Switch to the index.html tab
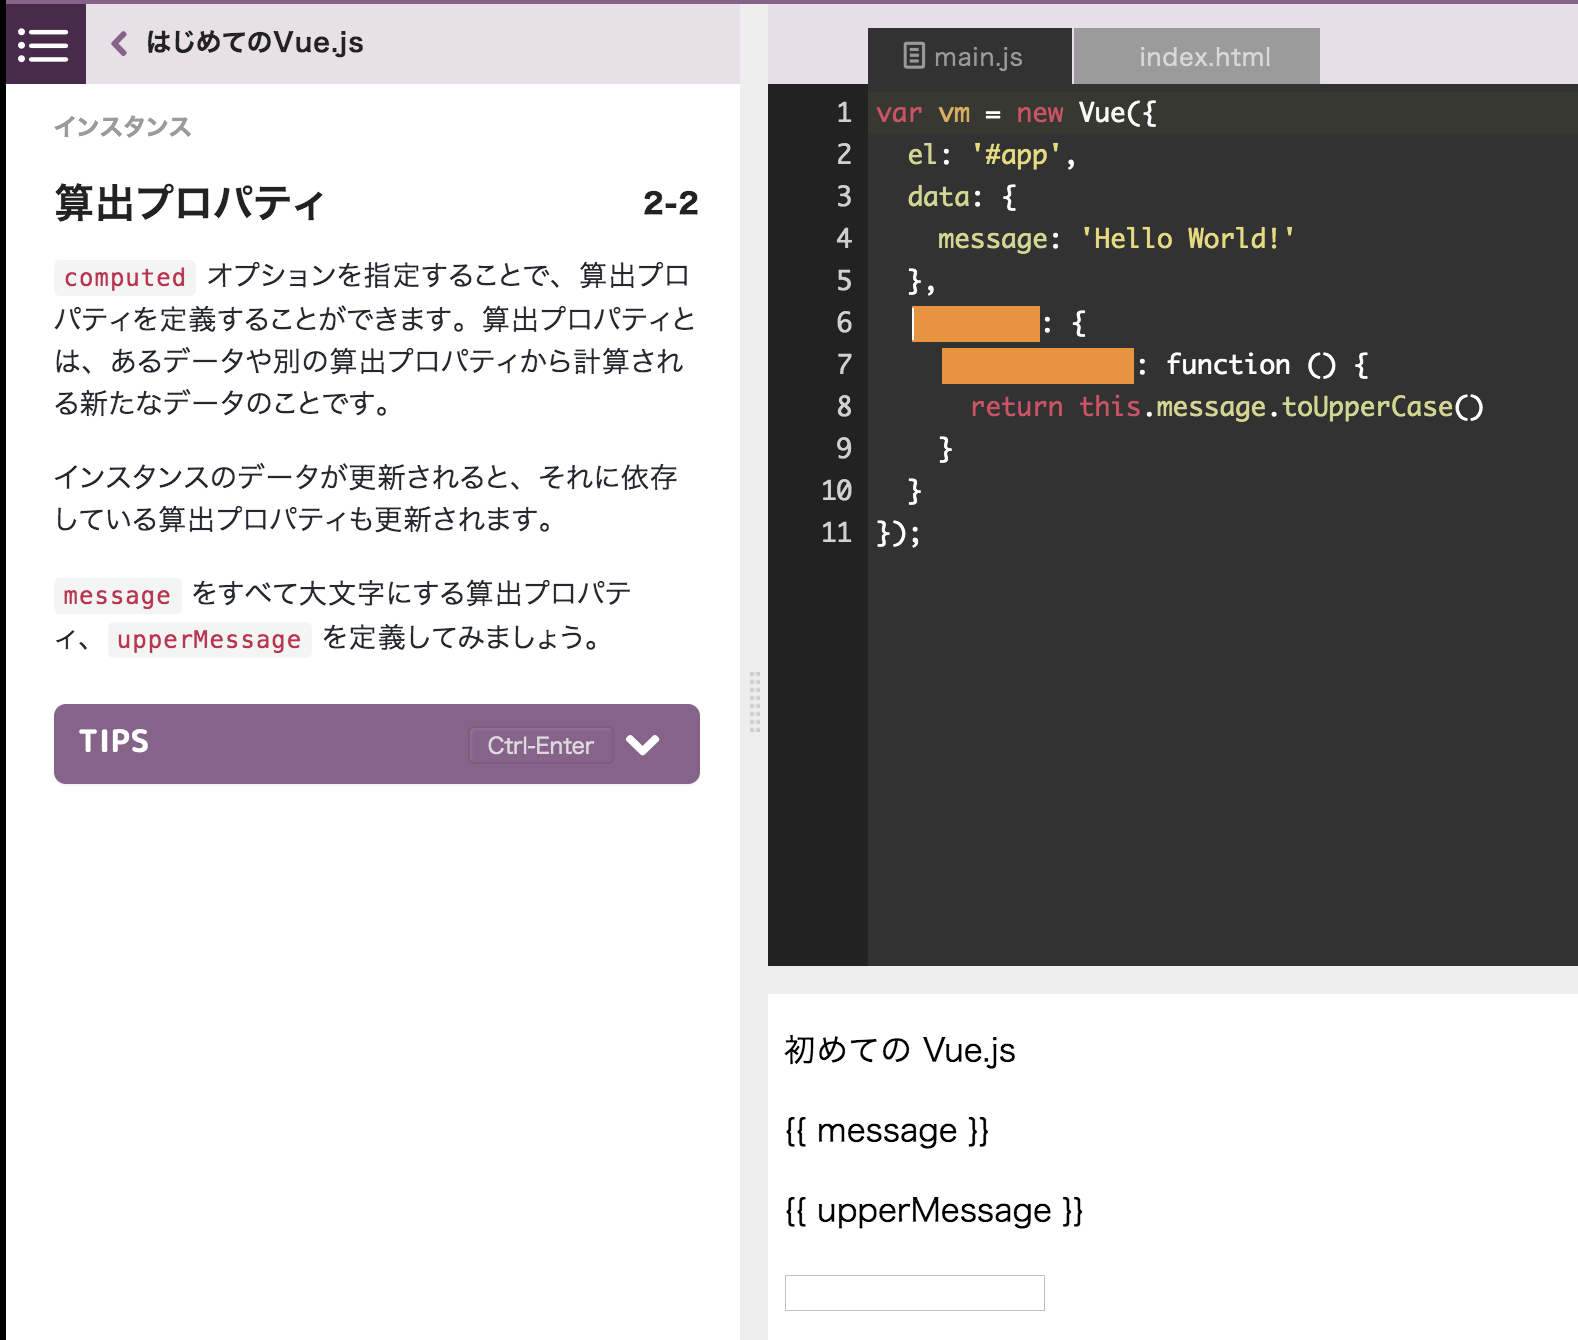This screenshot has height=1340, width=1578. (1203, 57)
